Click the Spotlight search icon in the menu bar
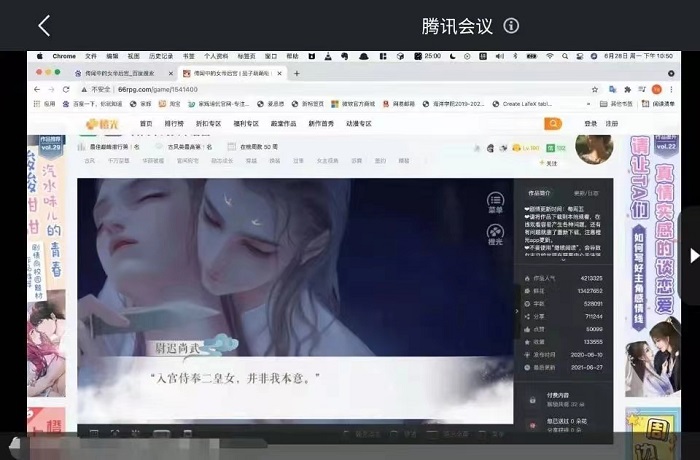This screenshot has height=460, width=700. (x=565, y=56)
